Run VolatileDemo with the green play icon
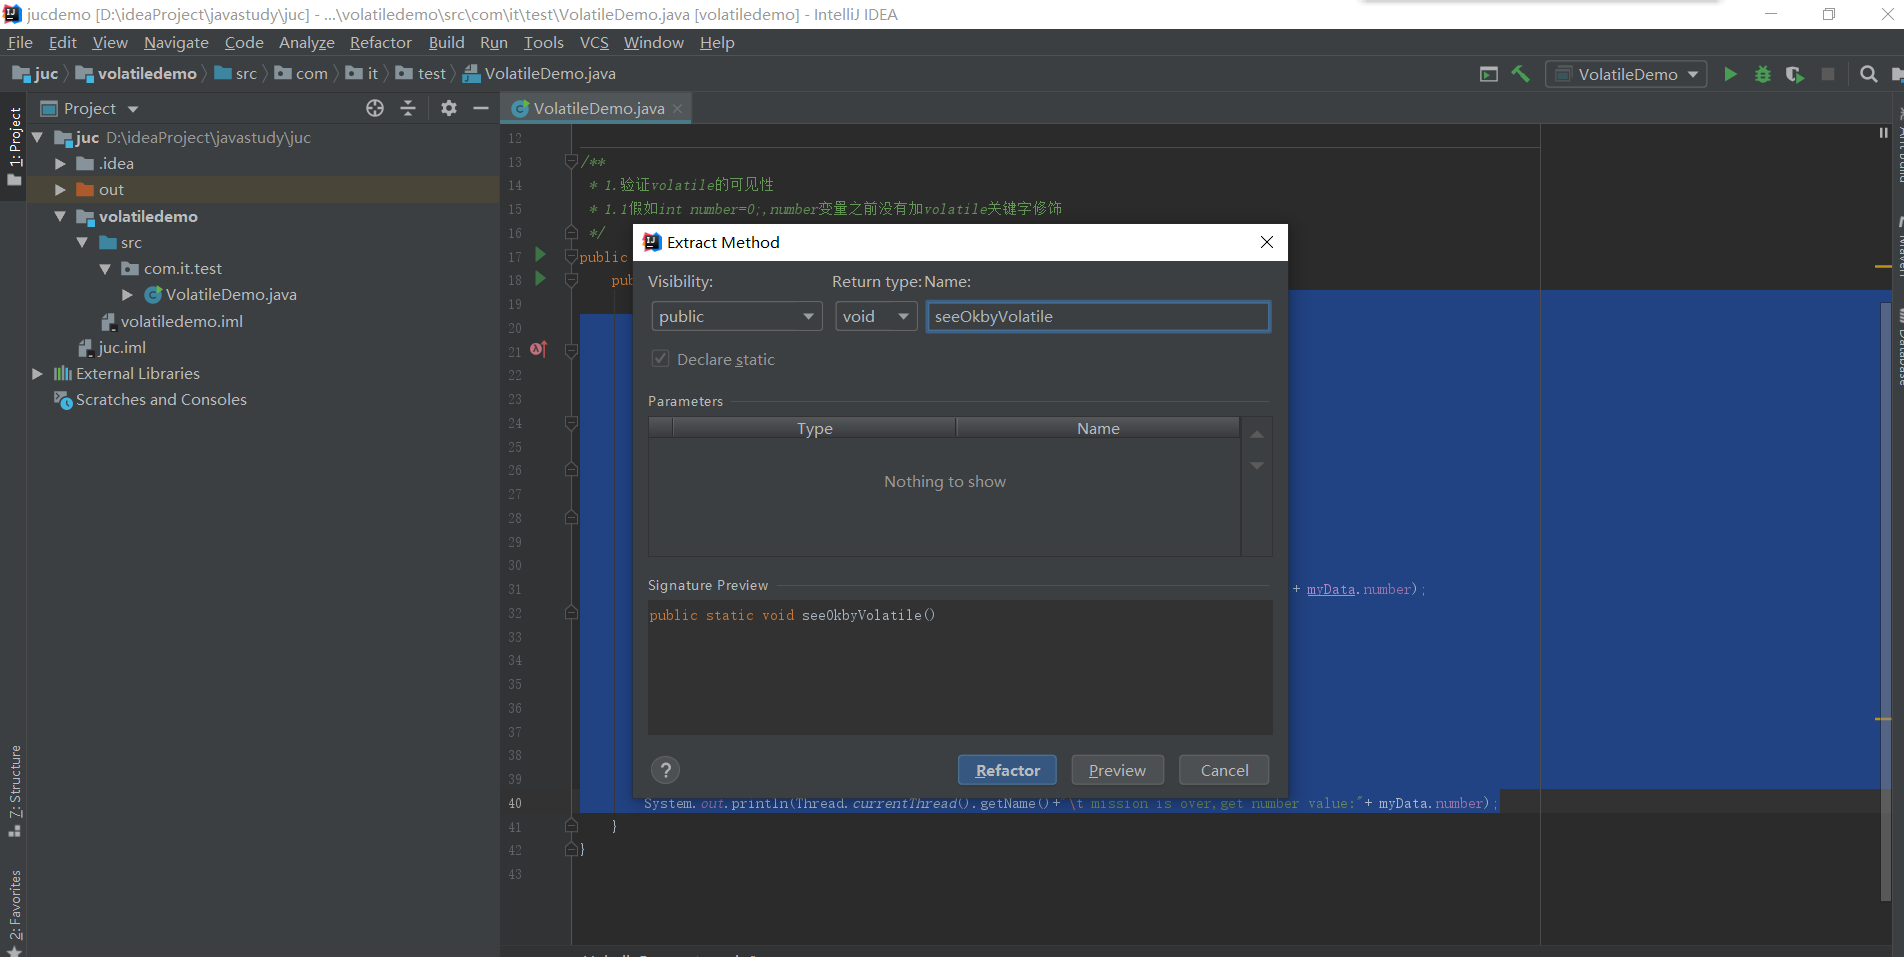Viewport: 1904px width, 957px height. pos(1730,74)
